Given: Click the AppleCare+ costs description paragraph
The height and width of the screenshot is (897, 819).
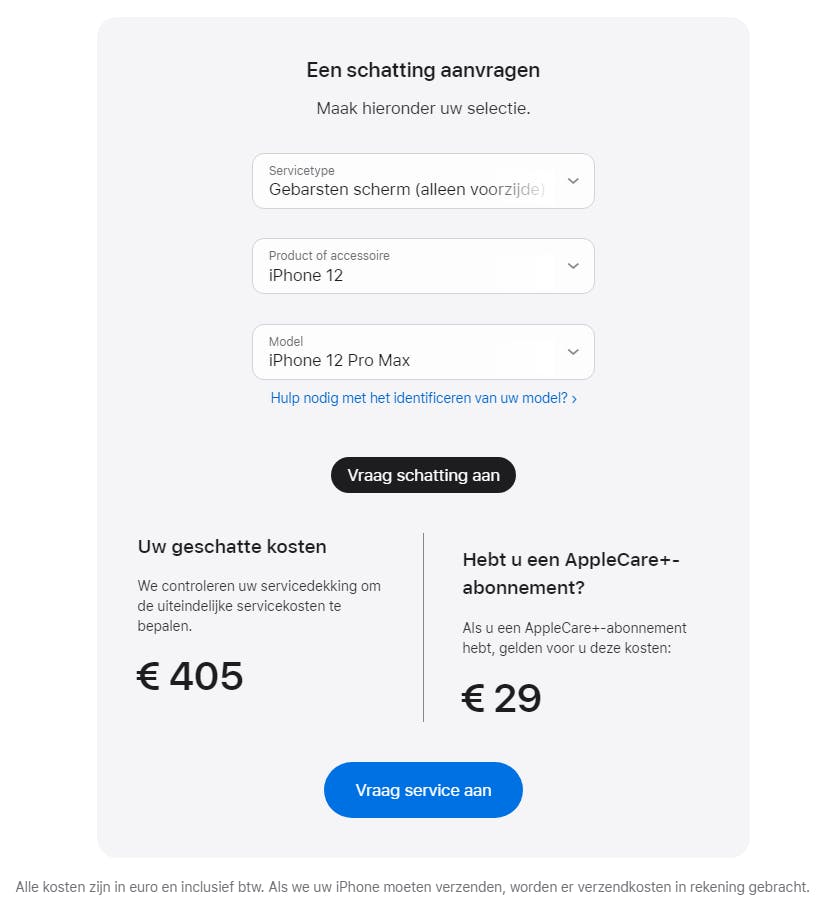Looking at the screenshot, I should [574, 638].
